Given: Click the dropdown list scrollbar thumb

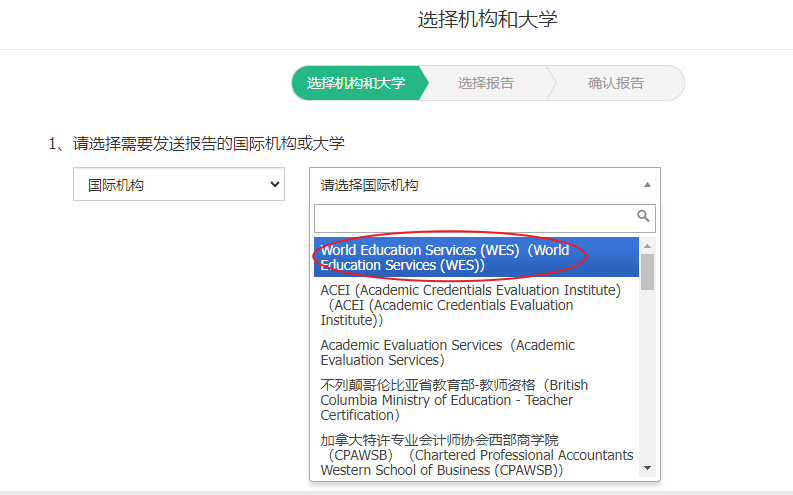Looking at the screenshot, I should (647, 272).
